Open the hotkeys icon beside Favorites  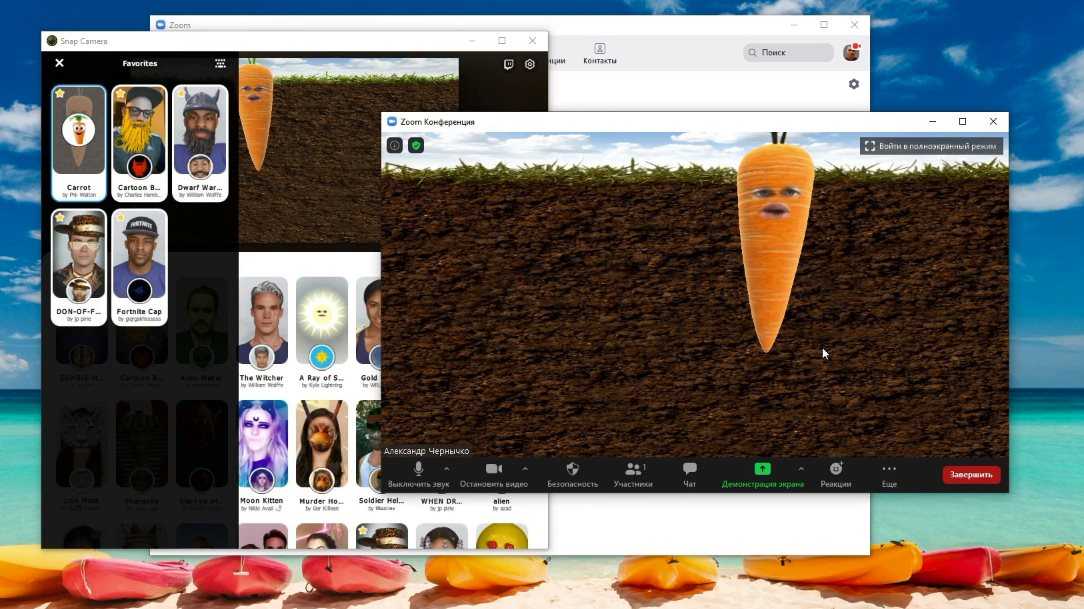point(220,63)
